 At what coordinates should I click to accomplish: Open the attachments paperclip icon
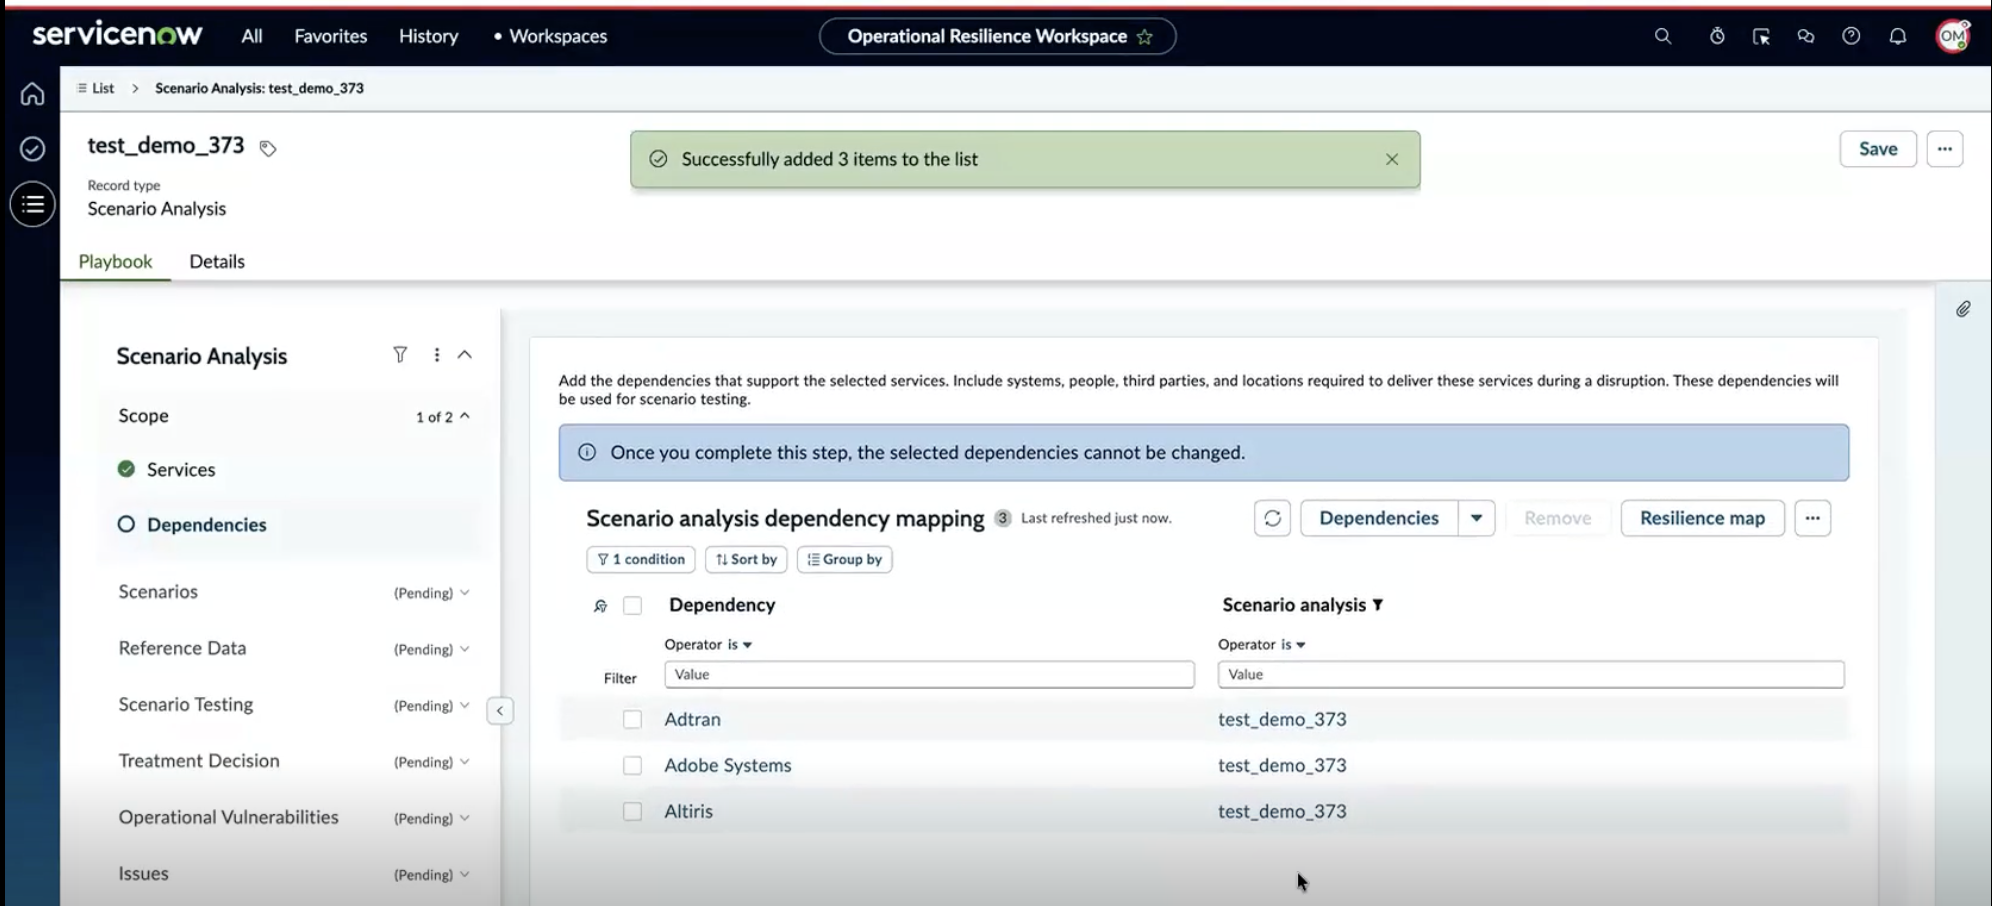[1963, 309]
